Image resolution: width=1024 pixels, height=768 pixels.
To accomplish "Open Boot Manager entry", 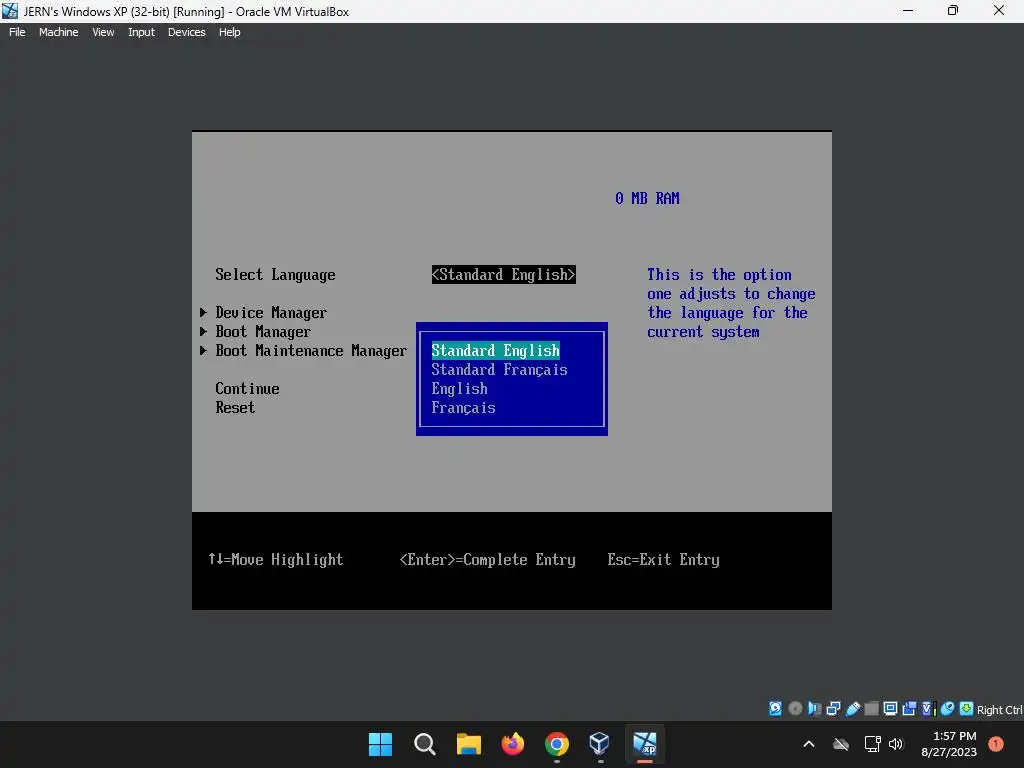I will coord(263,332).
